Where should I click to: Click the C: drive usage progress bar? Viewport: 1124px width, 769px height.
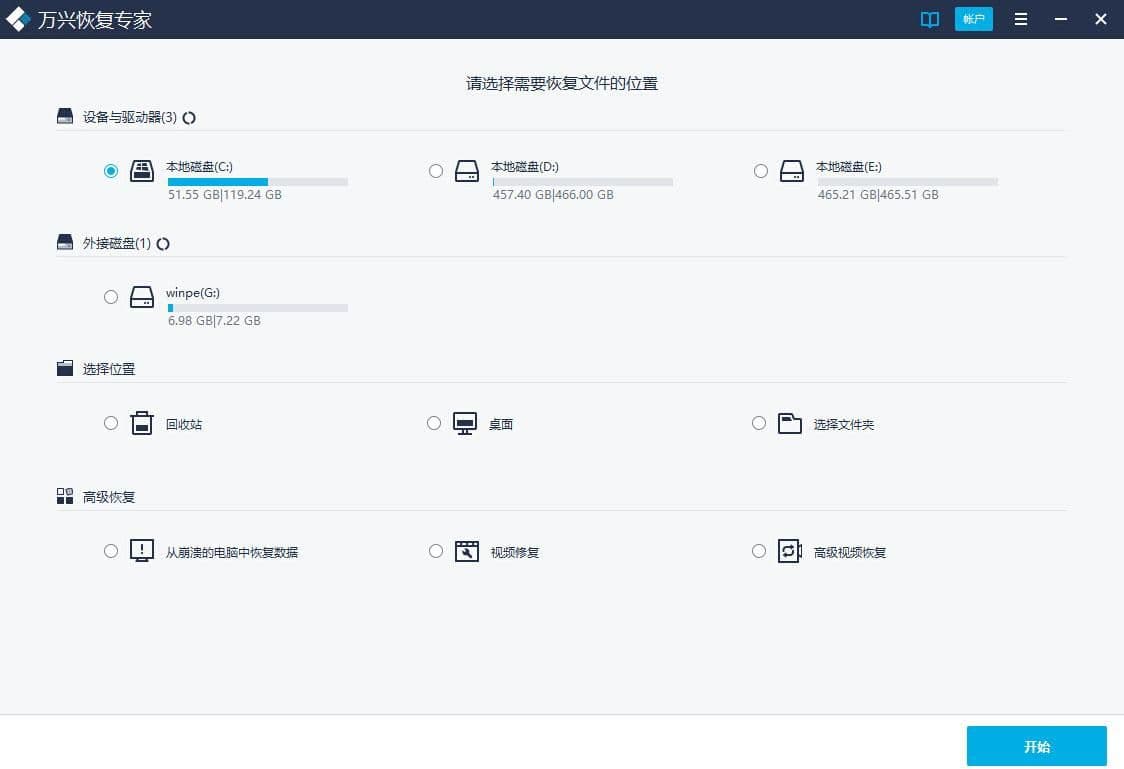point(257,181)
